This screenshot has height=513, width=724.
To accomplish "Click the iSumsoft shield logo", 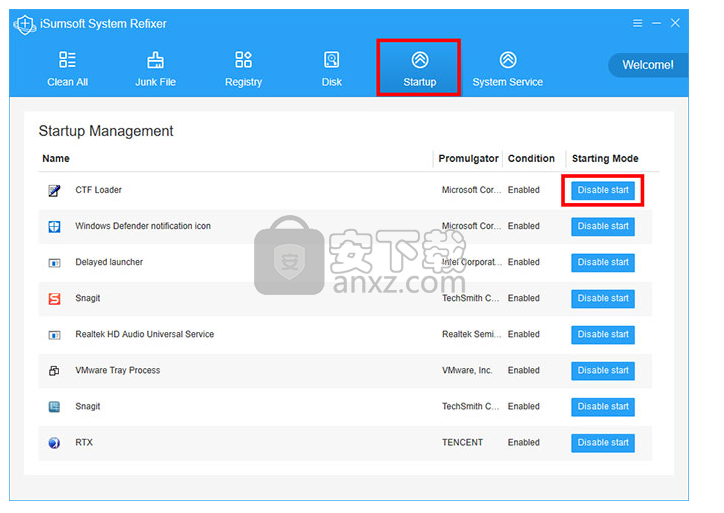I will tap(24, 24).
